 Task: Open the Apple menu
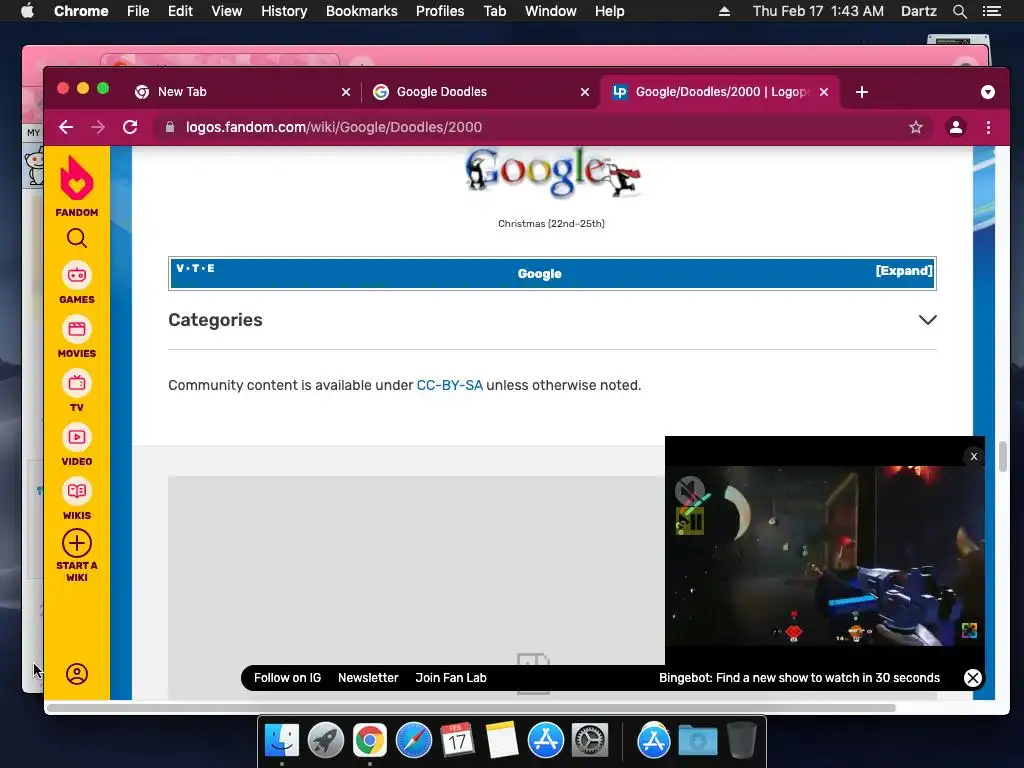27,11
